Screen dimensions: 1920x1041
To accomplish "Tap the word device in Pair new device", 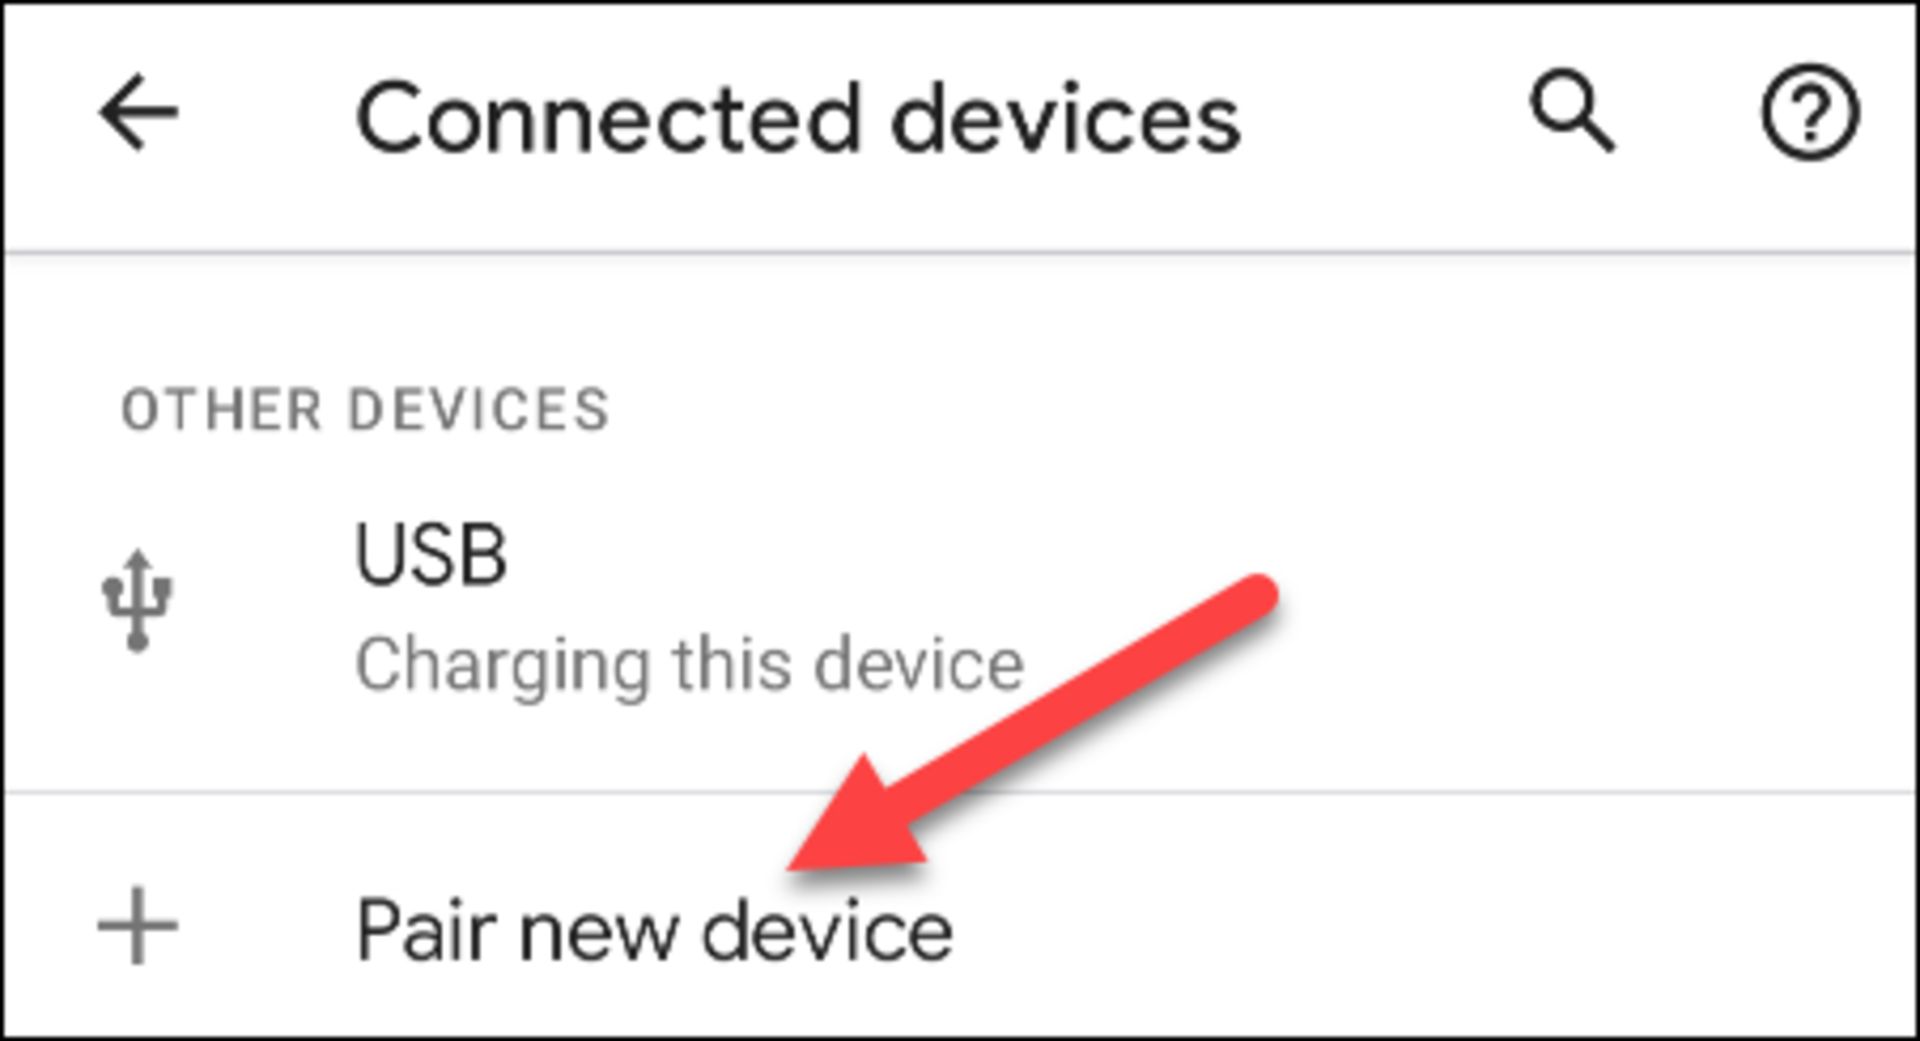I will tap(827, 932).
